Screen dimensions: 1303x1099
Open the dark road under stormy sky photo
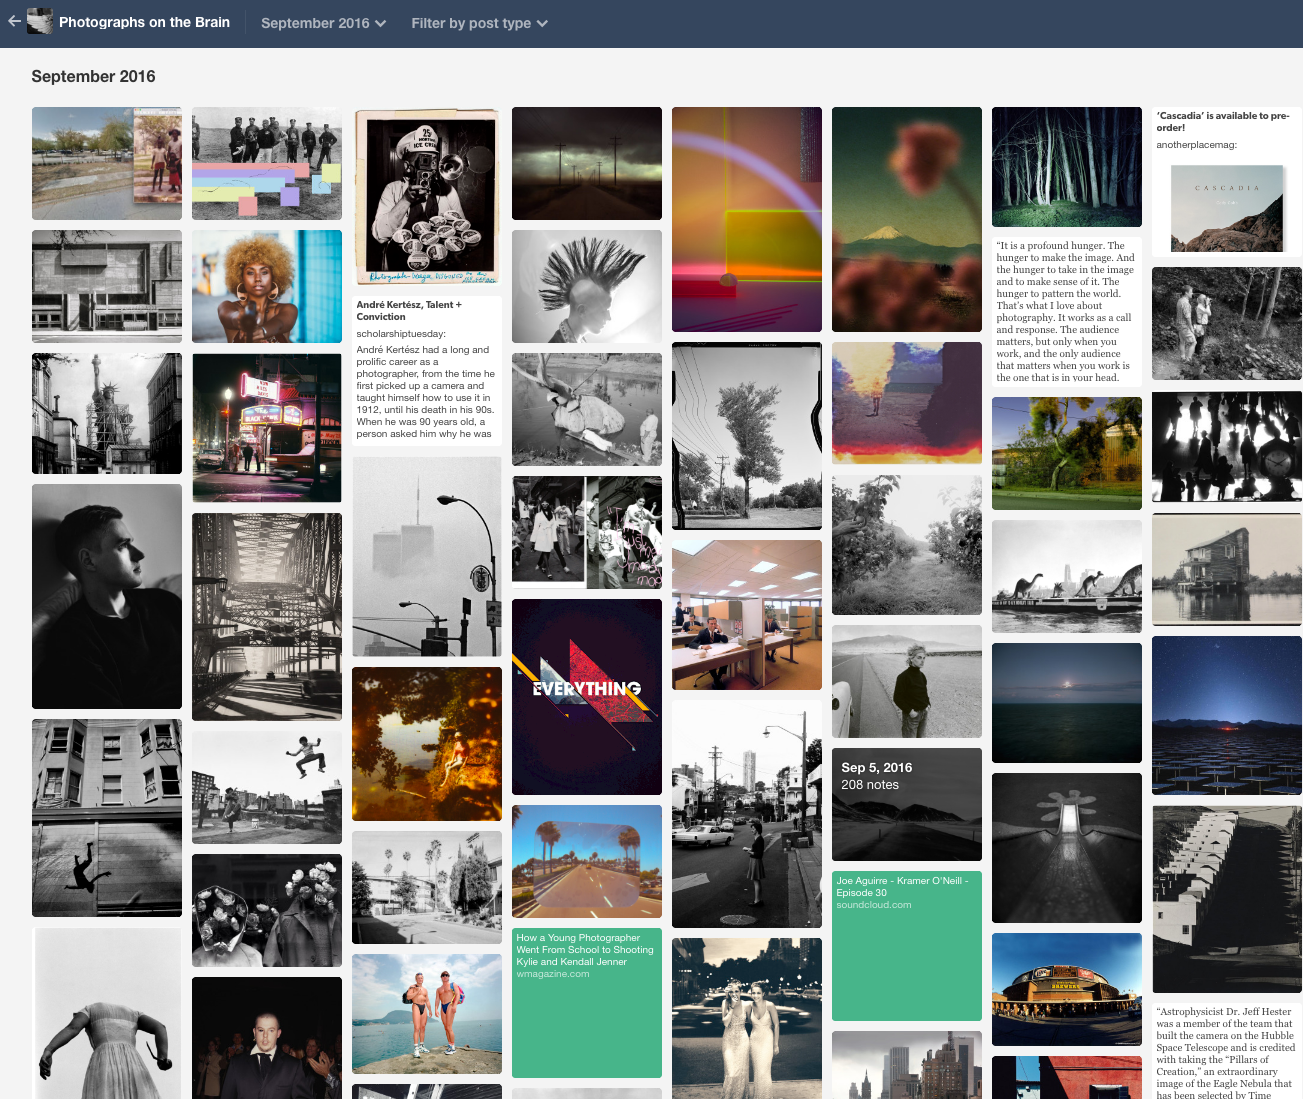point(587,163)
